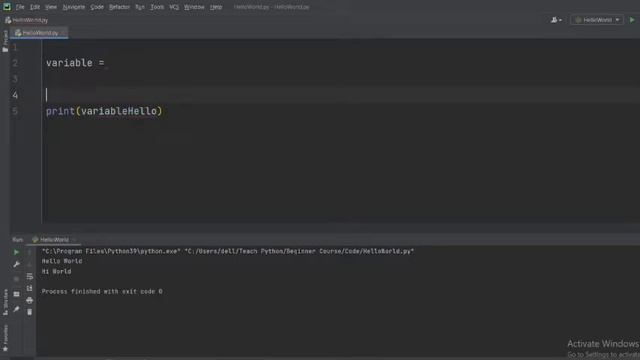Click the python.exe command path console line

pos(228,251)
